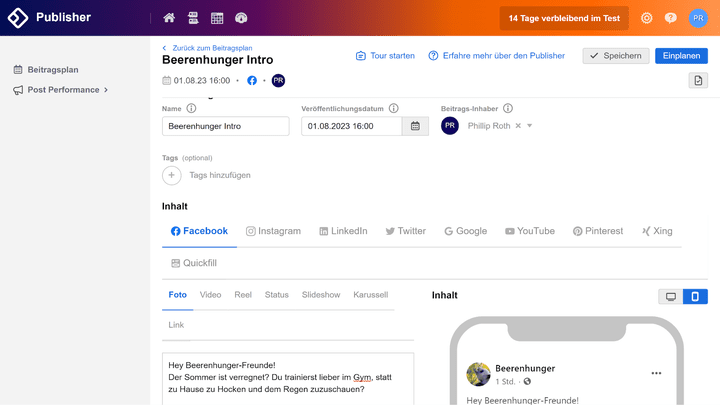The image size is (720, 405).
Task: Click the Post Performance megaphone icon
Action: click(x=18, y=90)
